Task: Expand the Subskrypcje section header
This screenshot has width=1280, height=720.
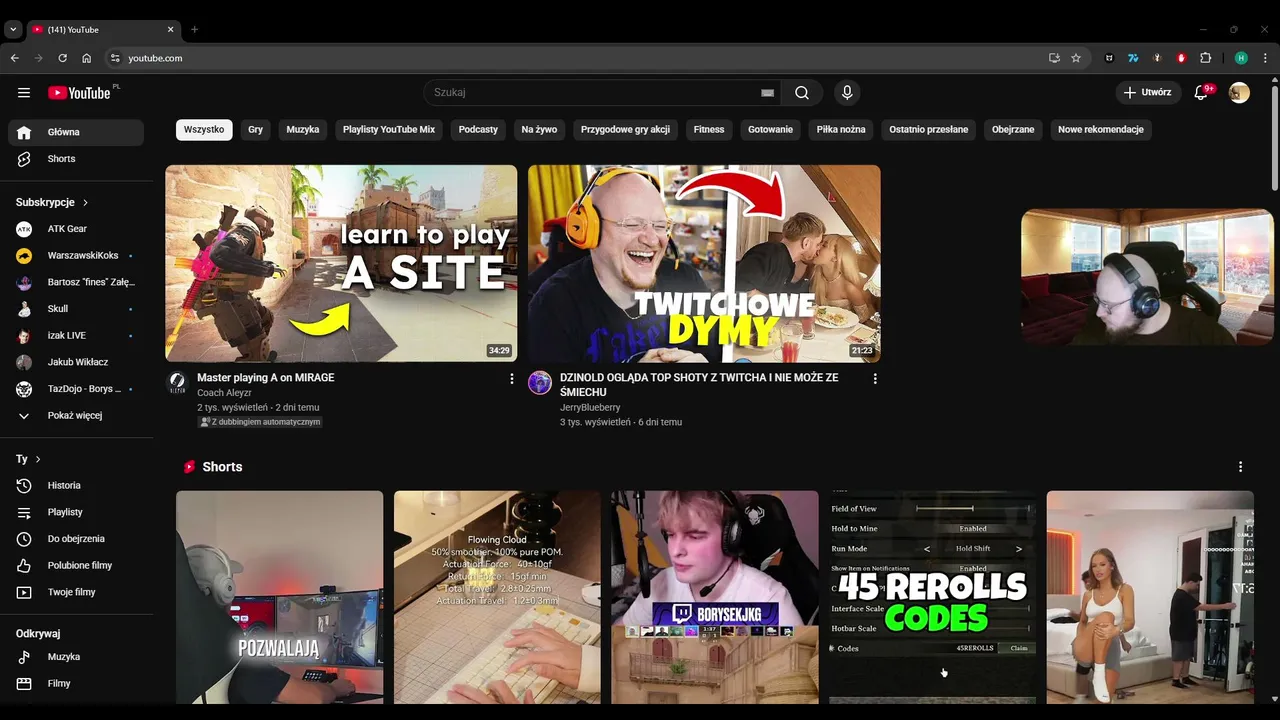Action: pyautogui.click(x=52, y=202)
